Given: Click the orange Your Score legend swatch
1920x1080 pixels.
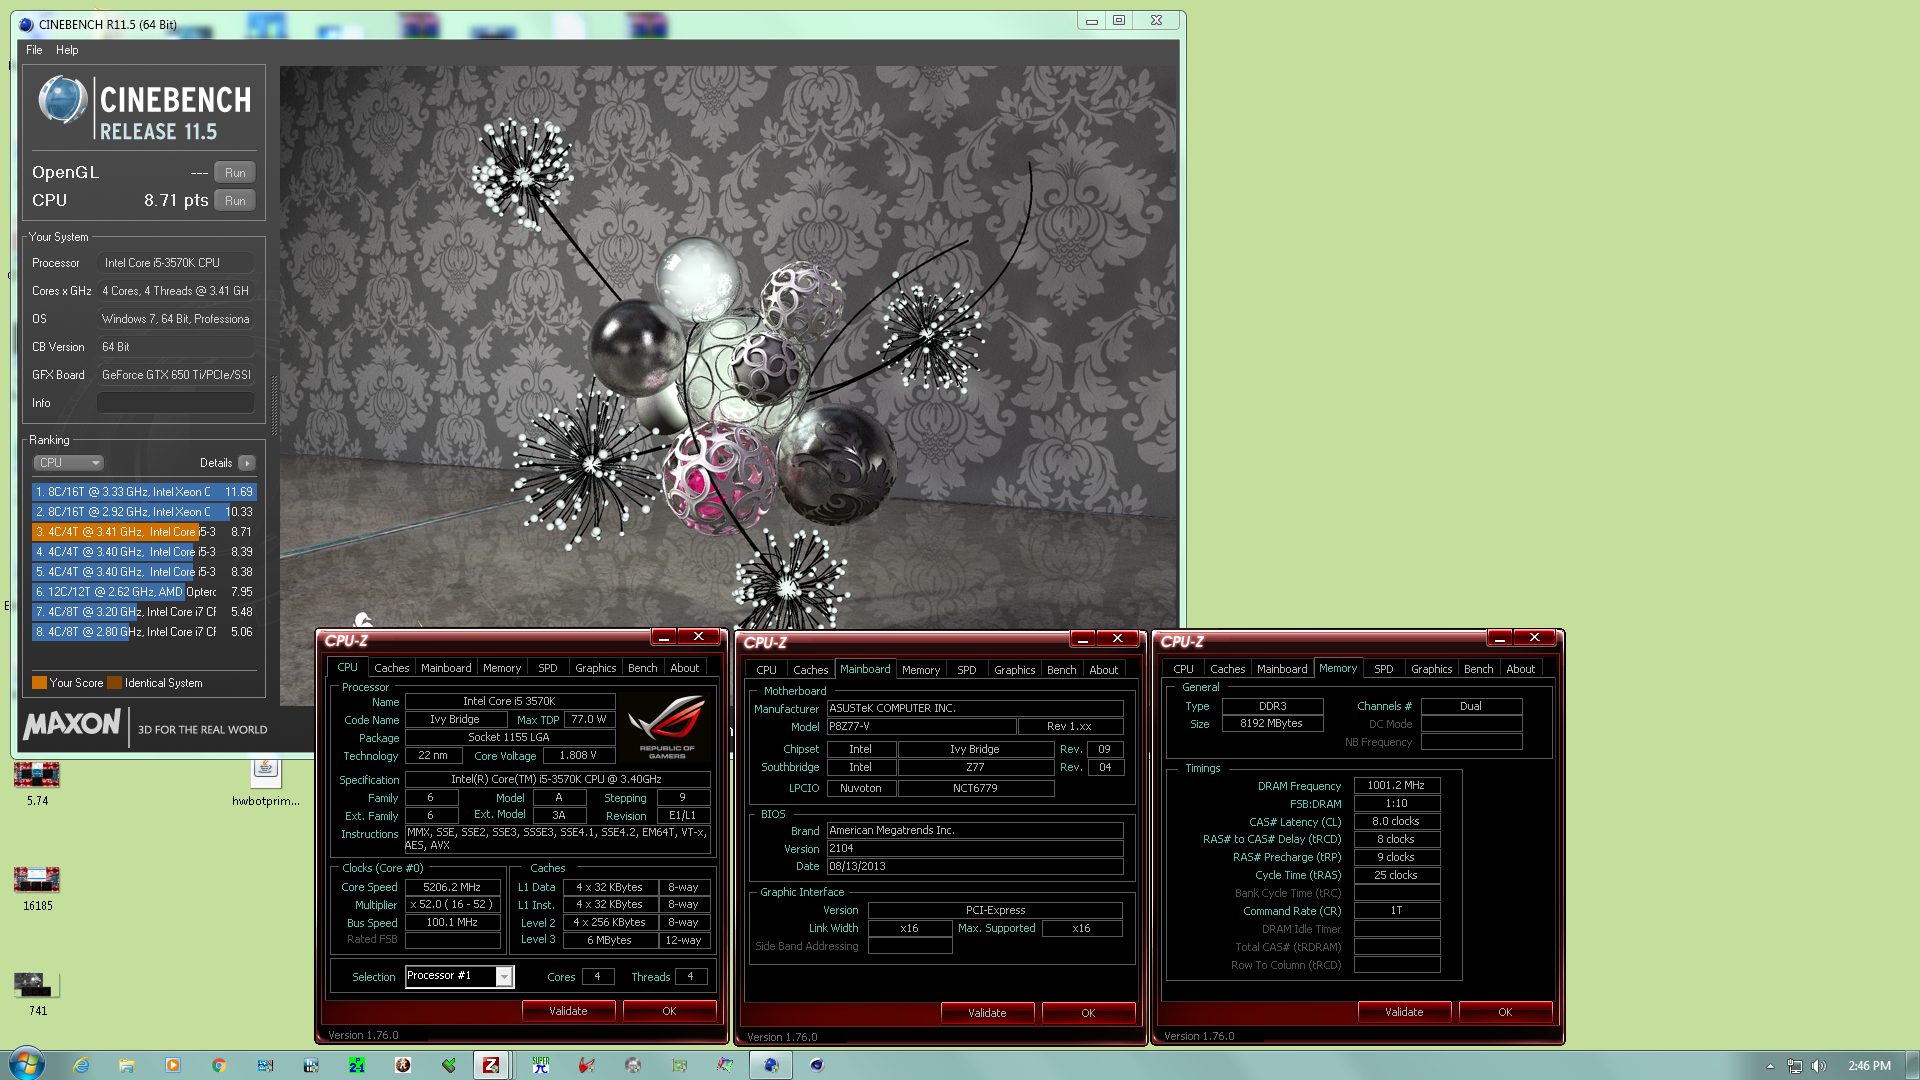Looking at the screenshot, I should click(39, 683).
